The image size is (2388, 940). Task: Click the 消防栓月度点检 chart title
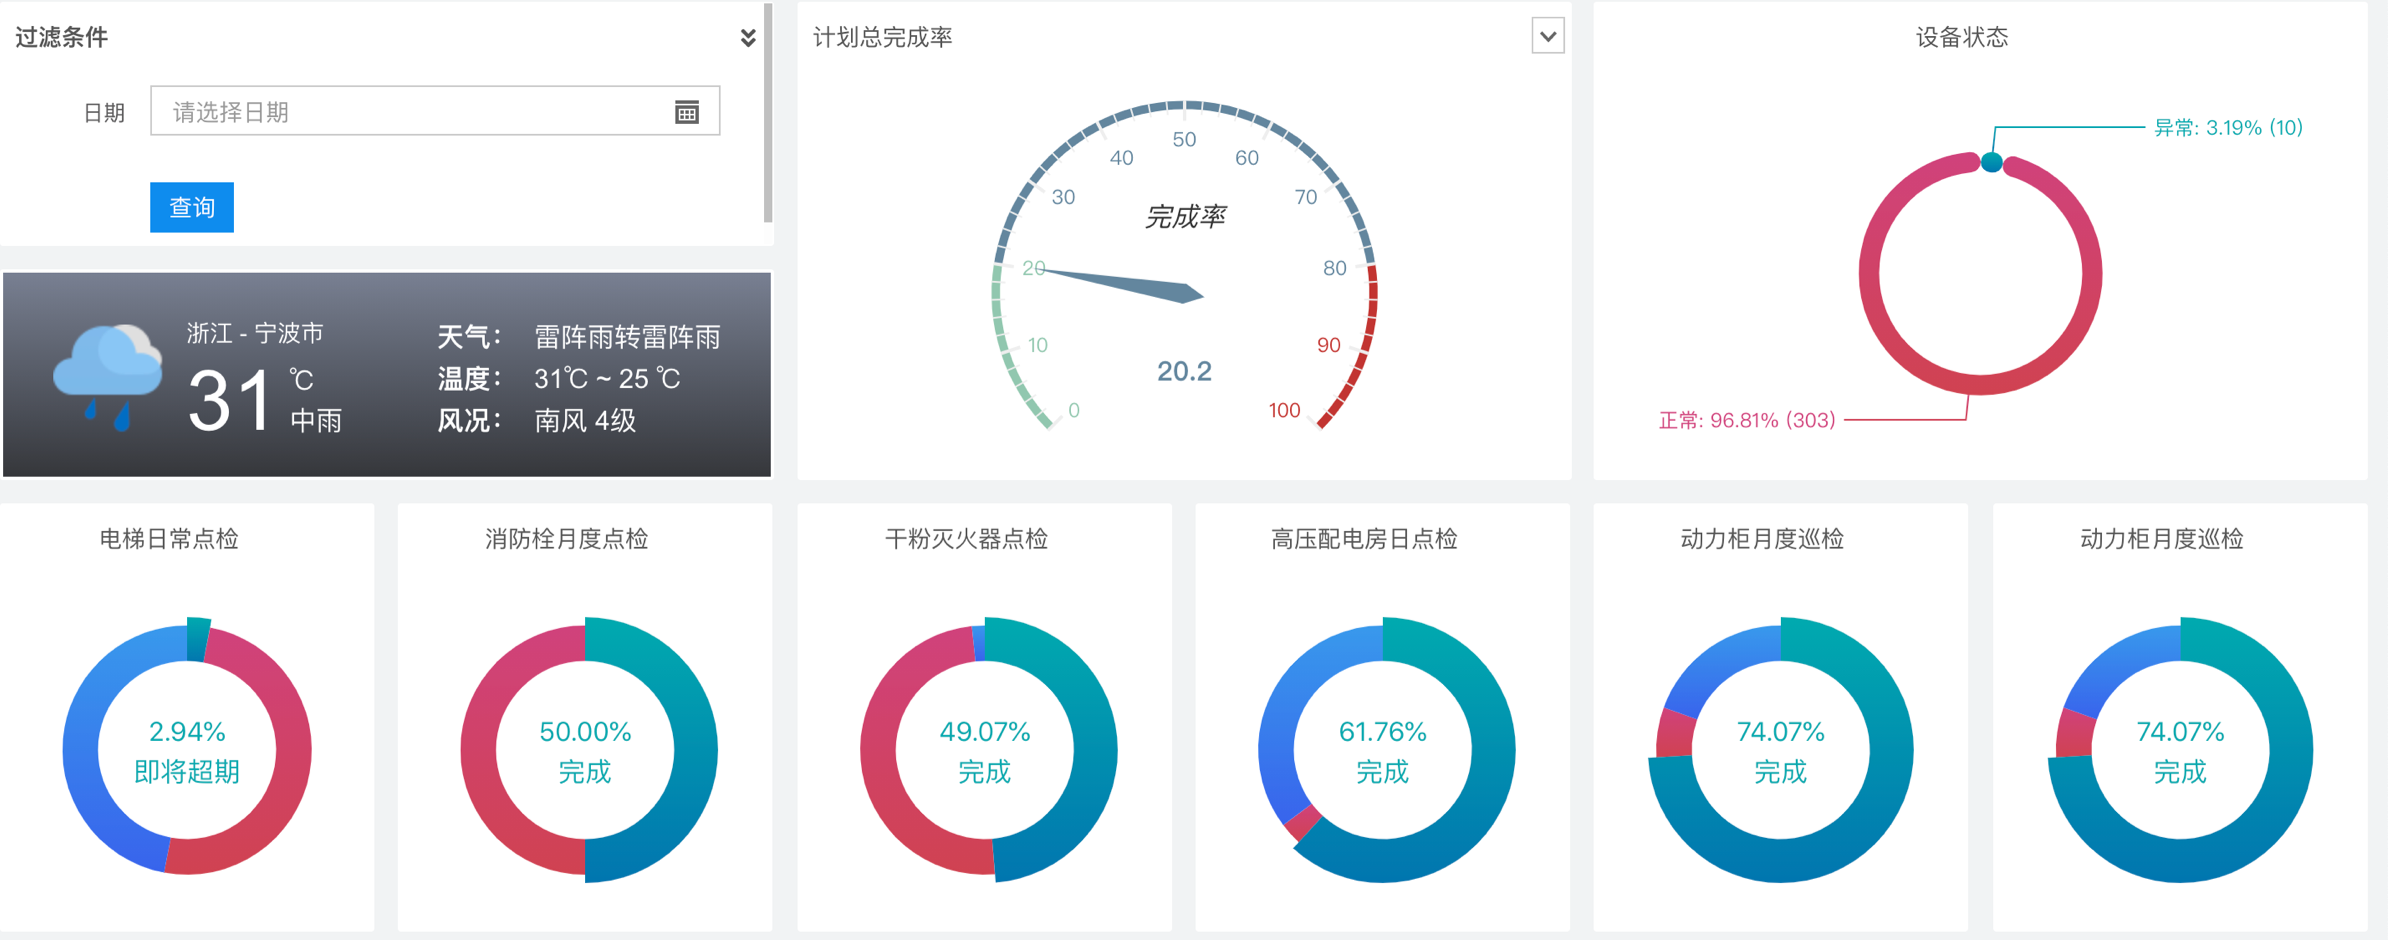pyautogui.click(x=567, y=539)
